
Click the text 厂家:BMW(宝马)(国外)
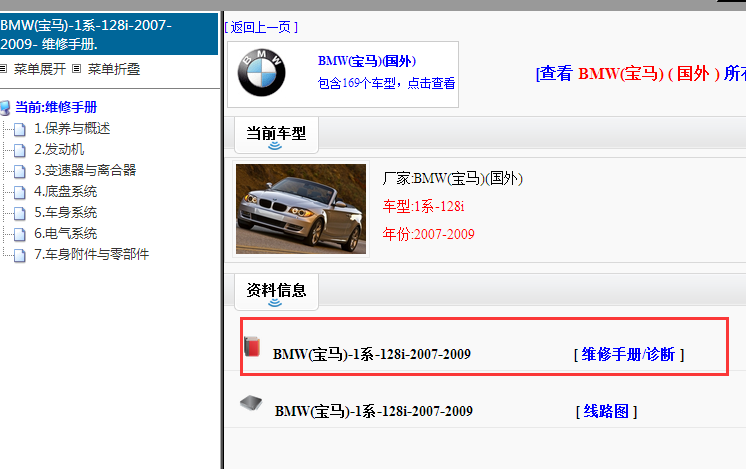point(452,178)
